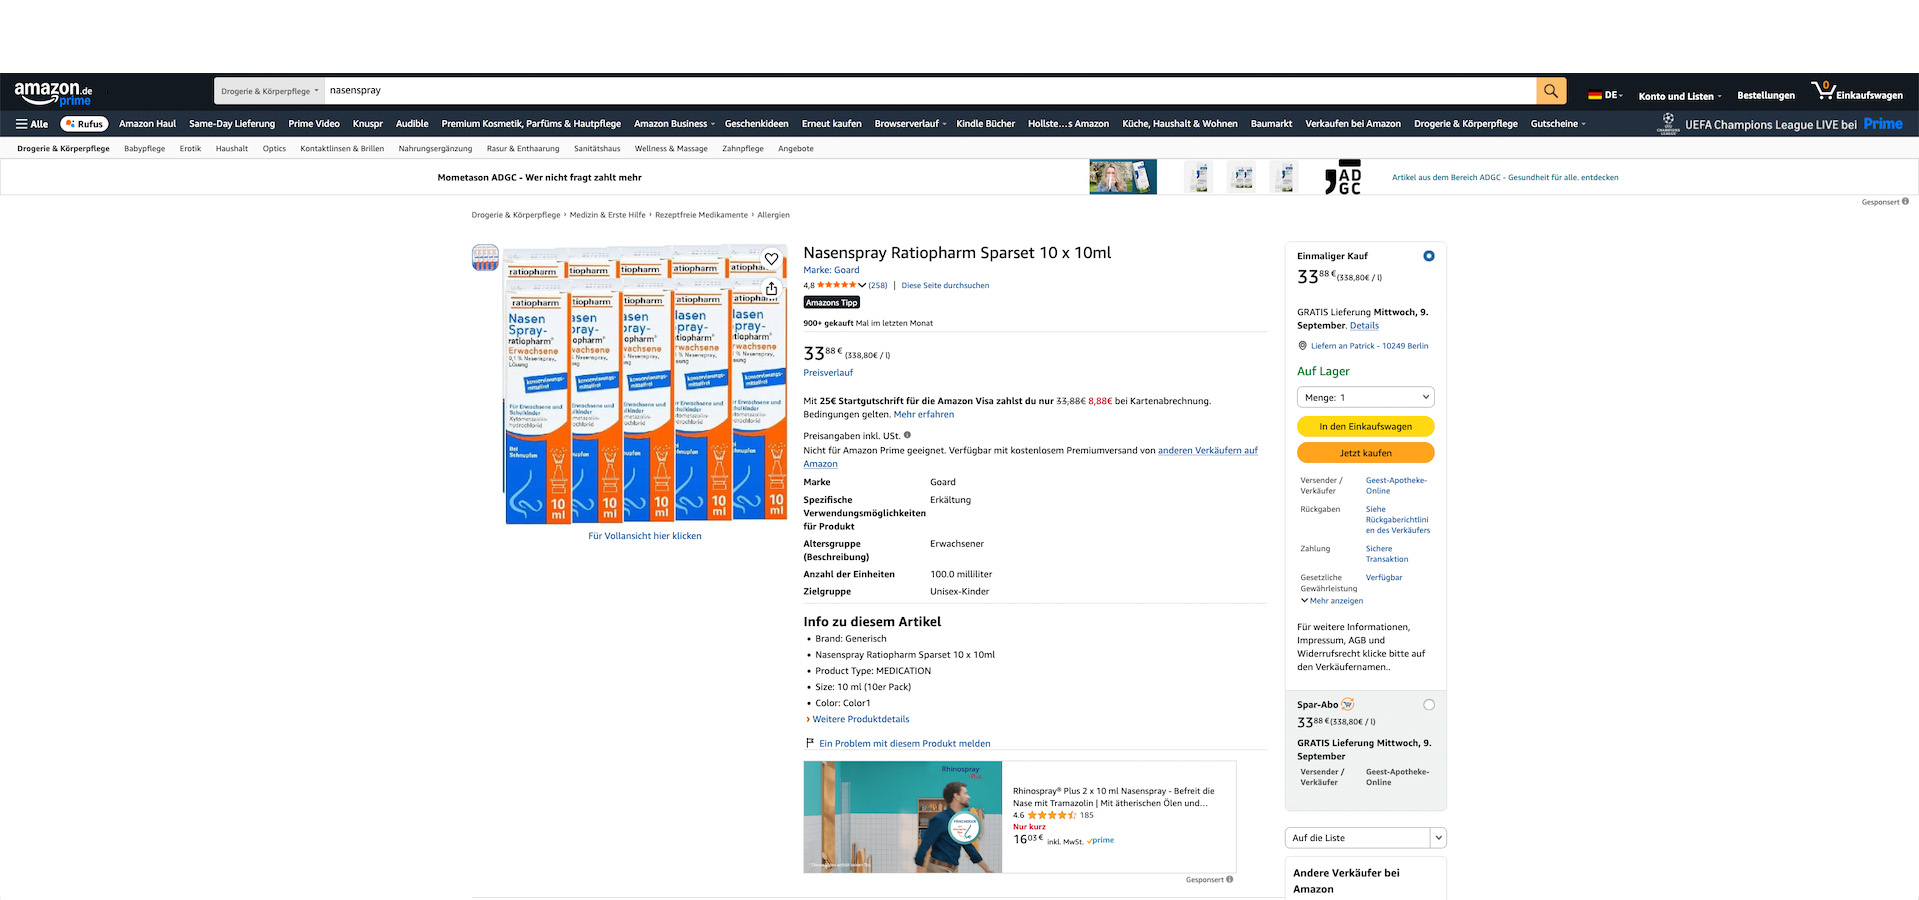Open Kindle Bücher in navigation bar

pos(985,124)
